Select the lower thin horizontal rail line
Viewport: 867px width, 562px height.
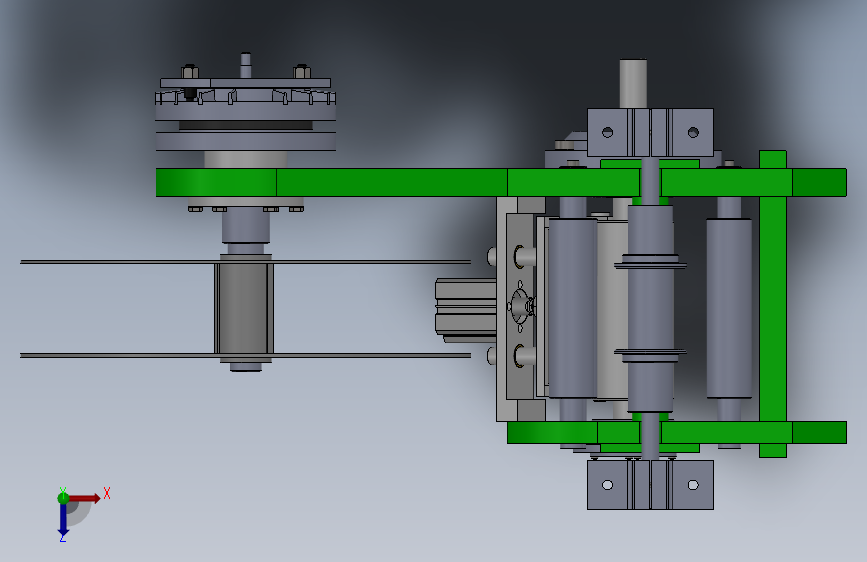246,356
